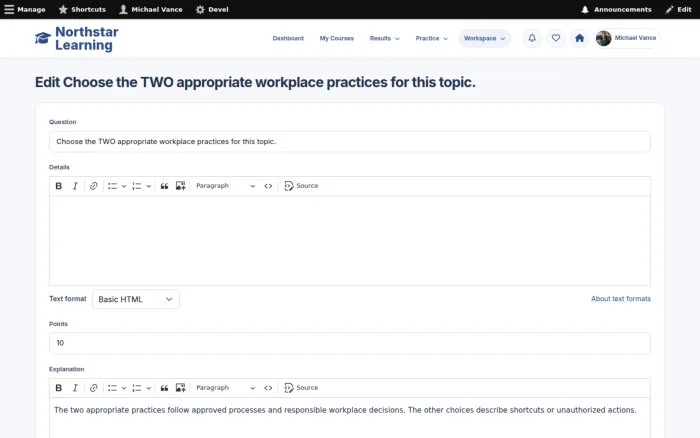Screen dimensions: 700x438
Task: Go to Northstar Learning home via site name
Action: click(x=87, y=38)
